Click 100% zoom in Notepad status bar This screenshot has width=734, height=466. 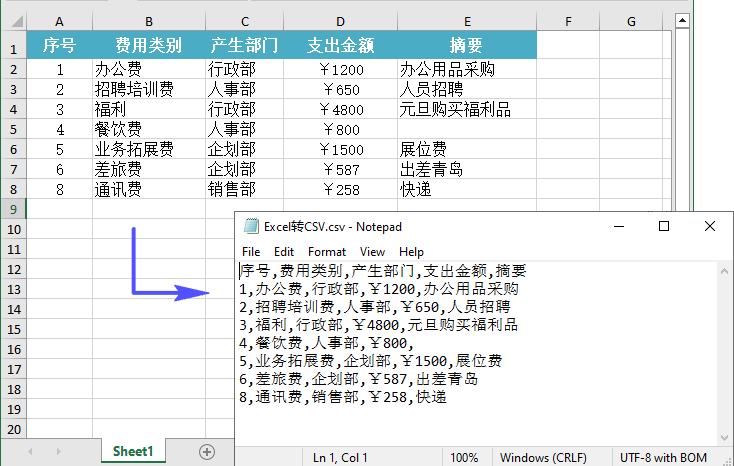click(464, 458)
